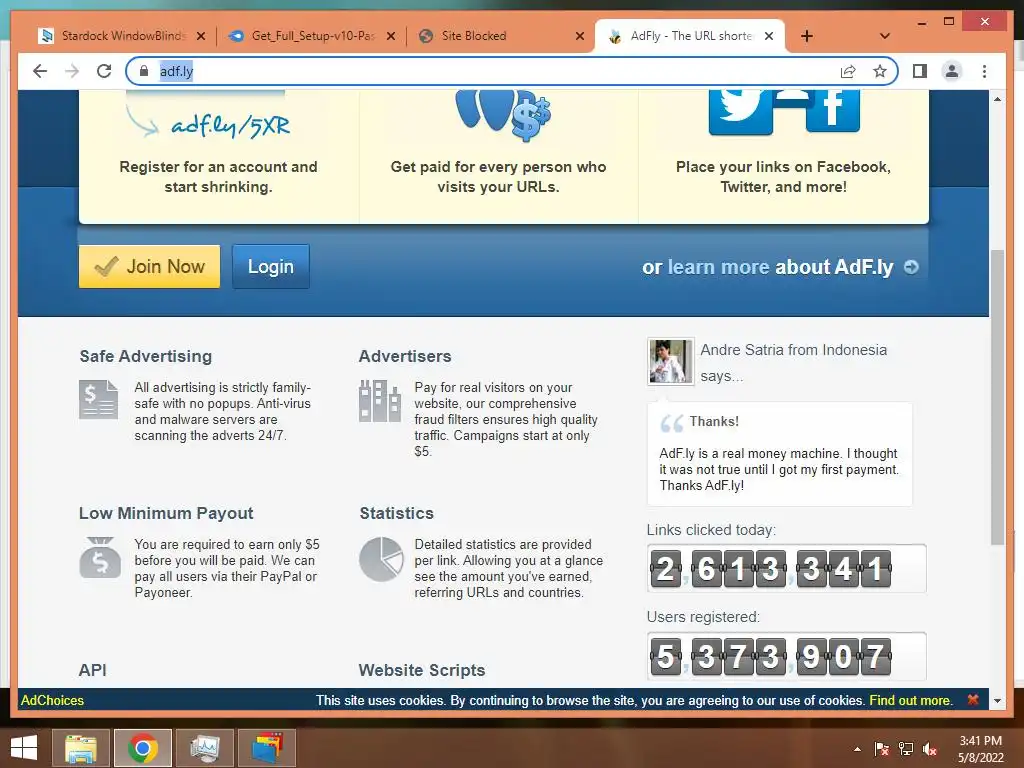Click the Advertisers buildings icon
Viewport: 1024px width, 768px height.
tap(379, 400)
